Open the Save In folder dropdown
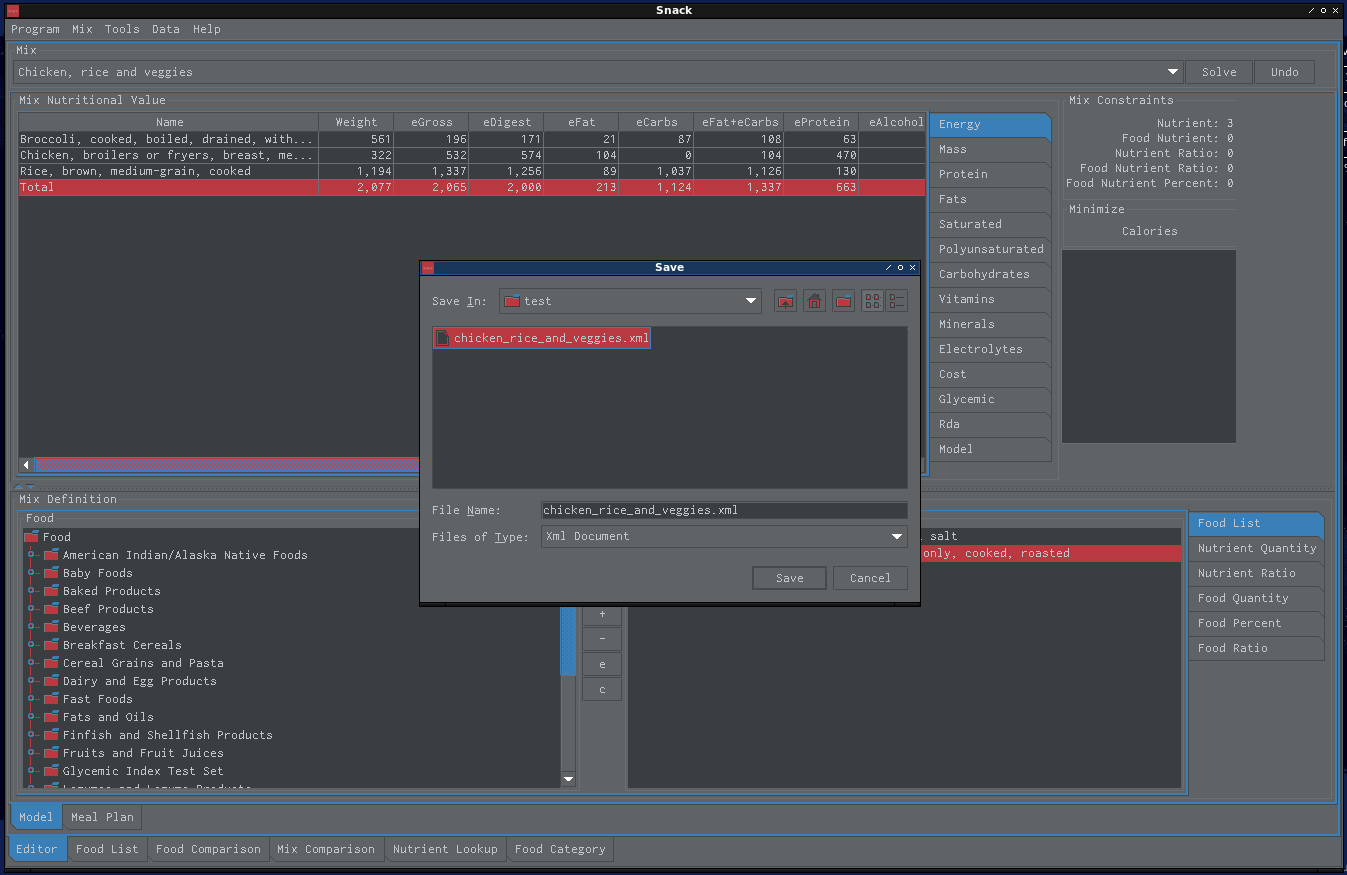1347x875 pixels. [x=751, y=301]
